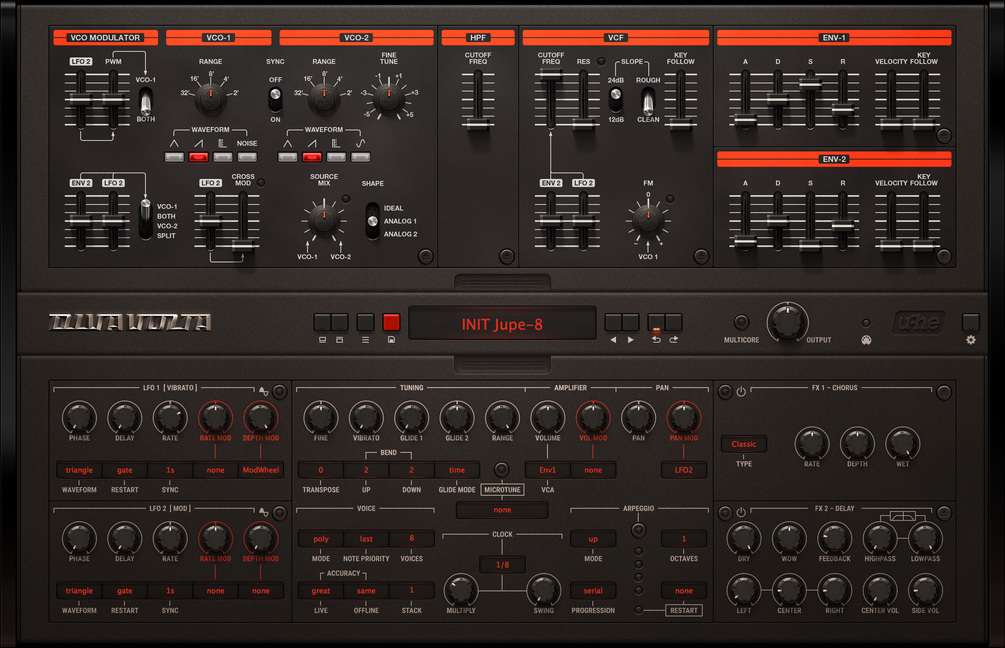Click the ENV-2 panel header
1005x648 pixels.
pos(834,159)
